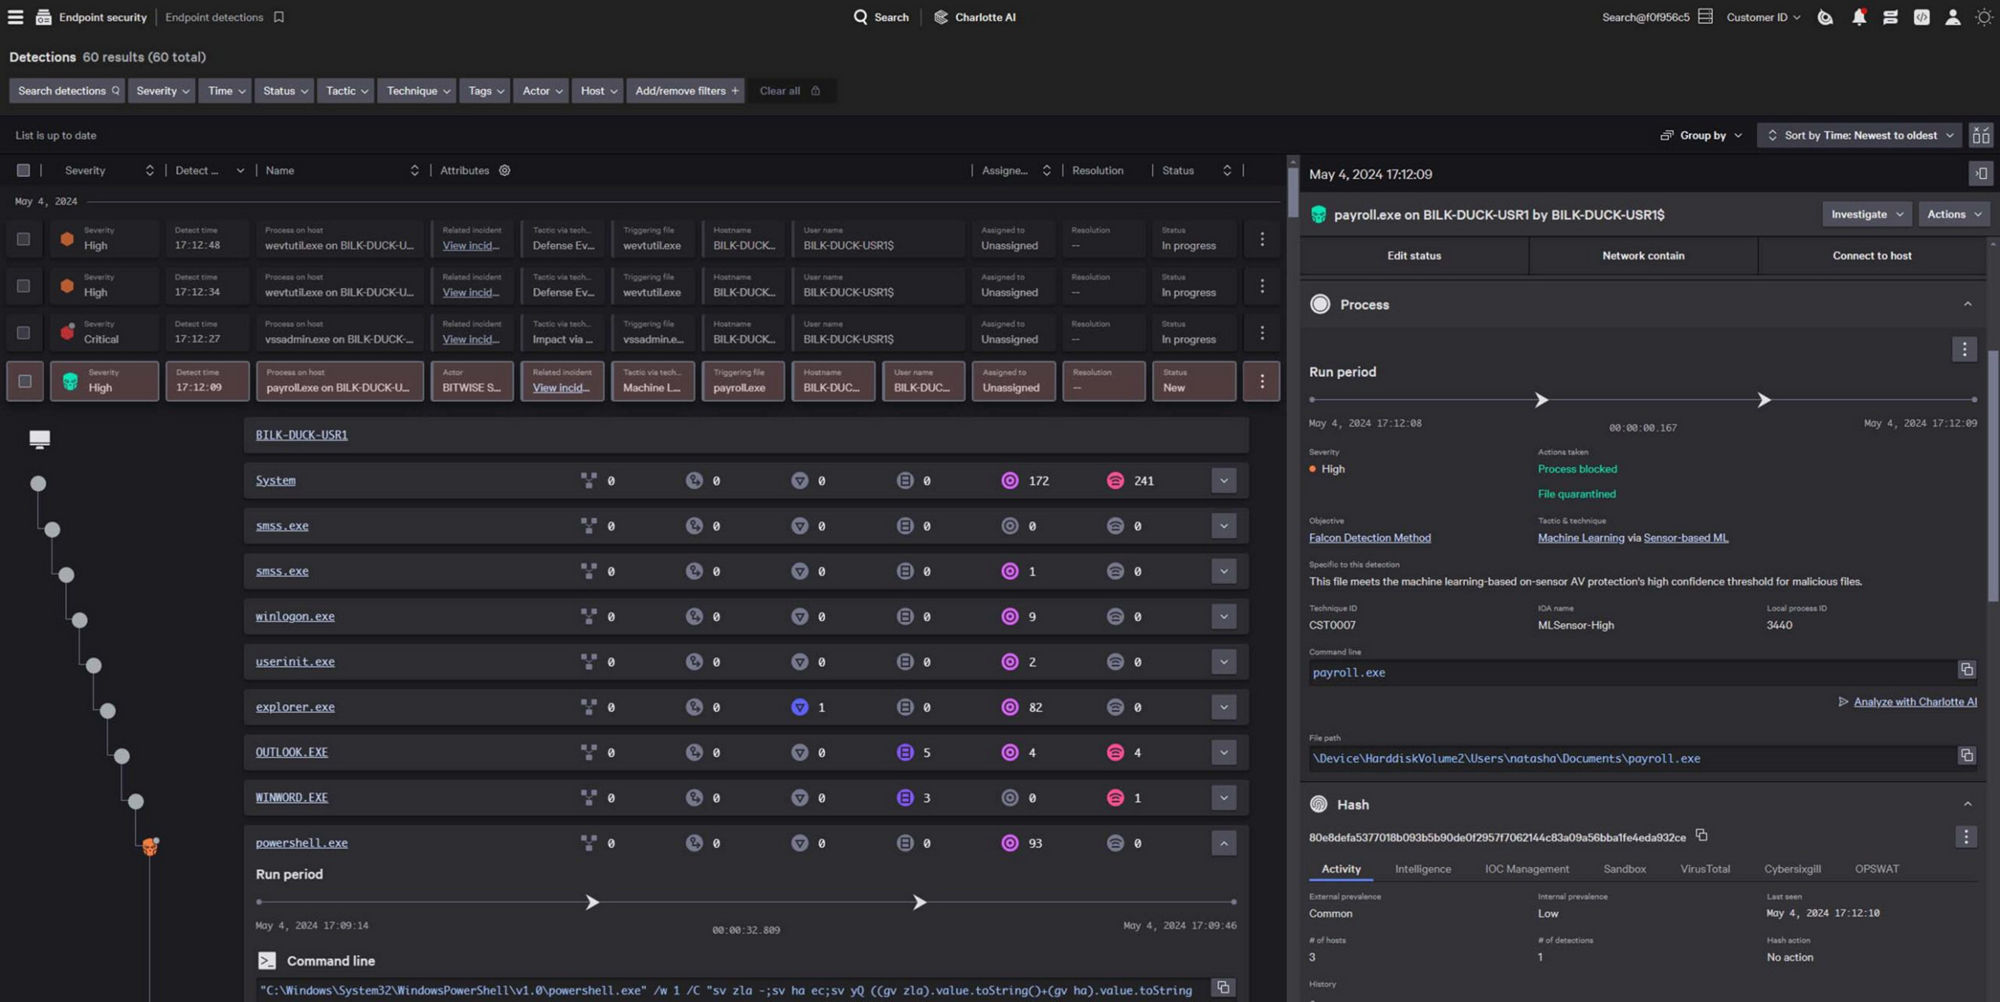Switch to the VirusTotal tab
2000x1002 pixels.
pyautogui.click(x=1706, y=869)
